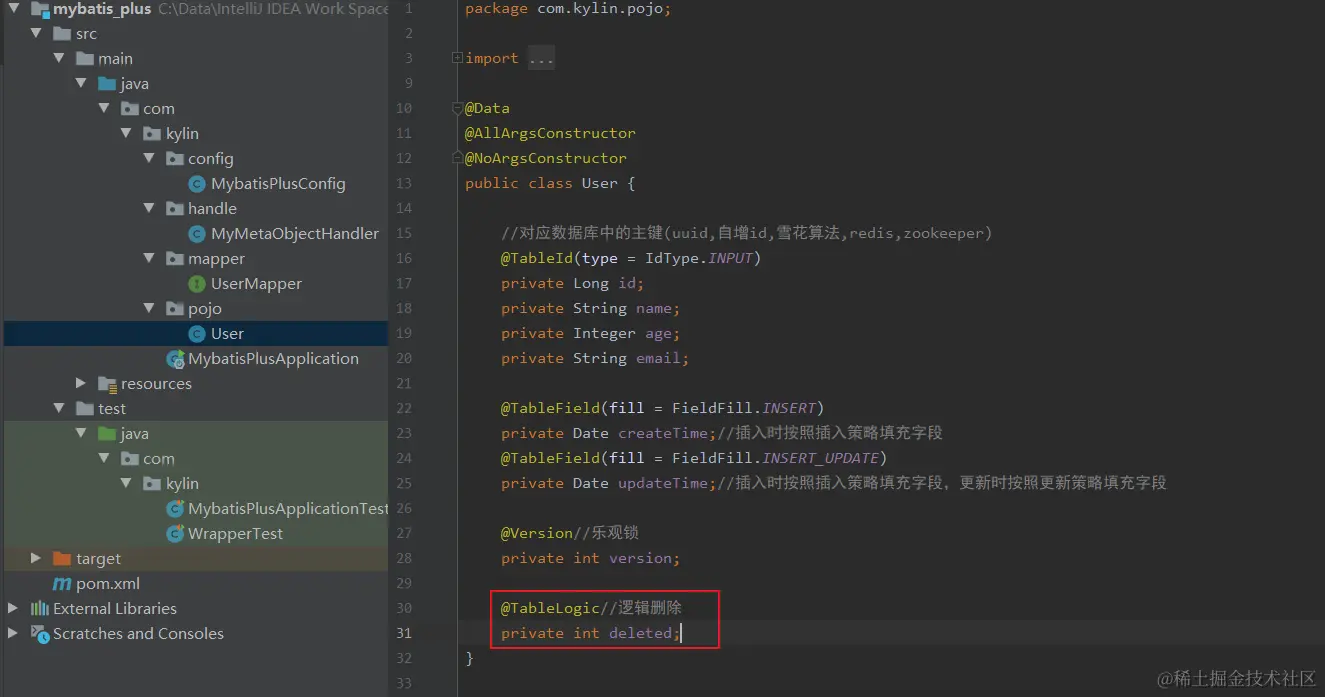Click the Maven pom.xml file icon

click(x=62, y=583)
